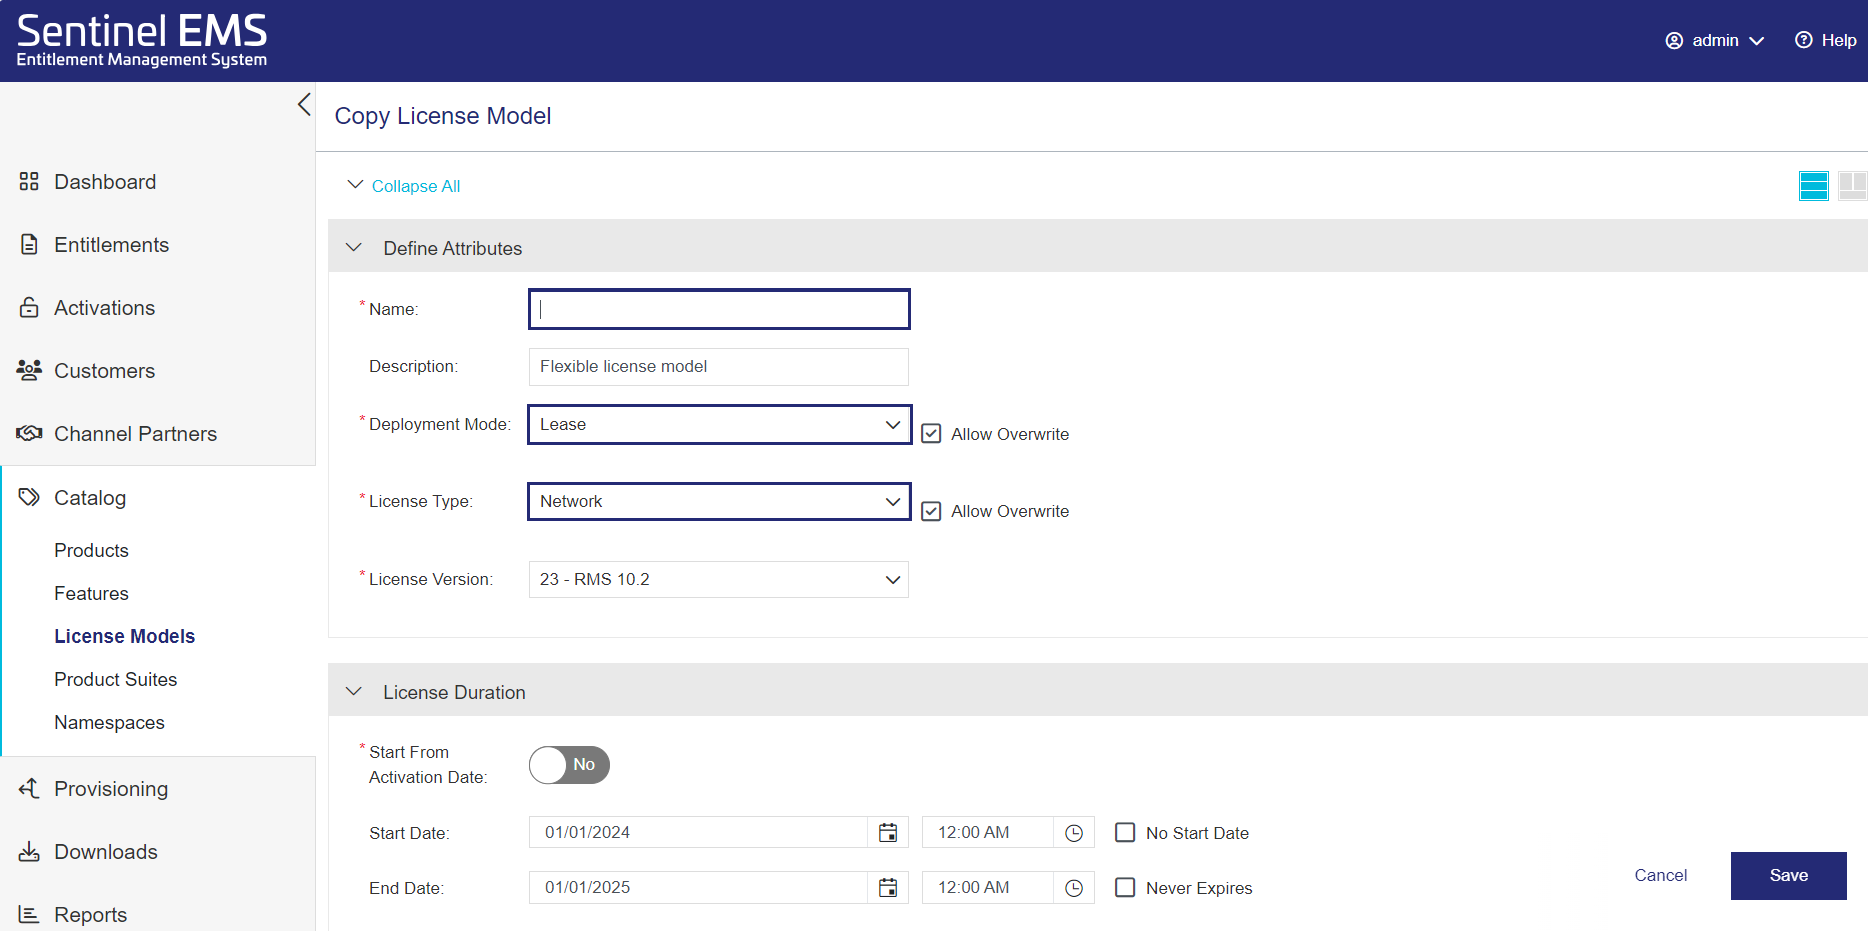Go to Entitlements in the sidebar
The image size is (1868, 931).
click(x=111, y=245)
